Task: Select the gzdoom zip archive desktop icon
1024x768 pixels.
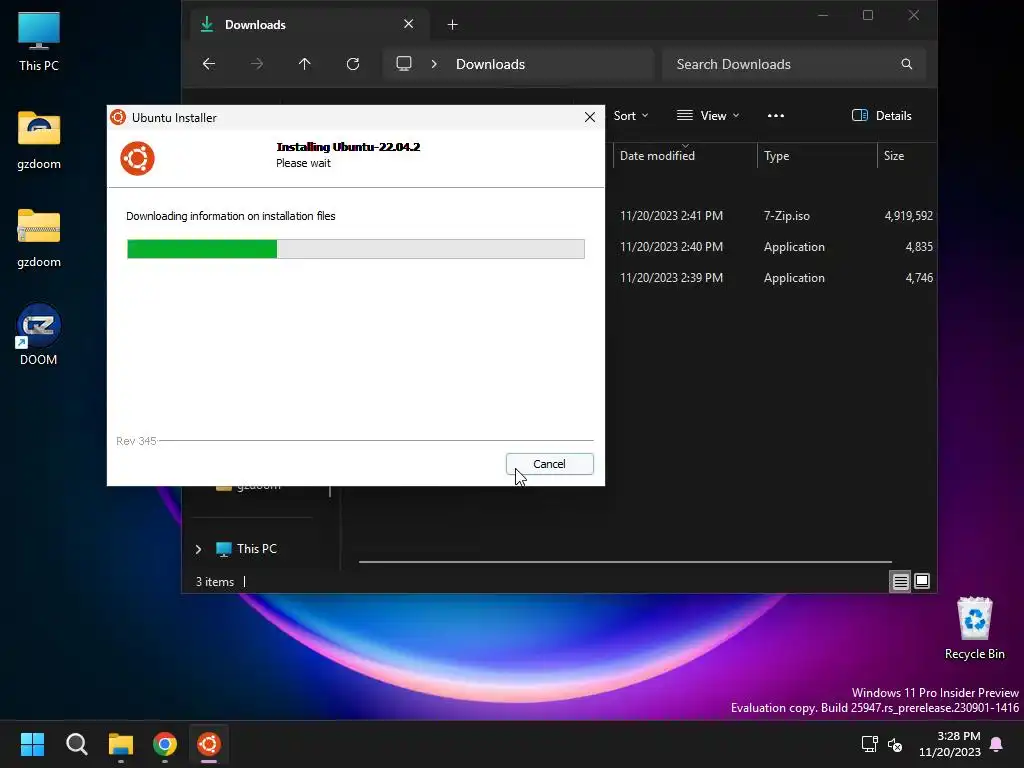Action: (x=39, y=238)
